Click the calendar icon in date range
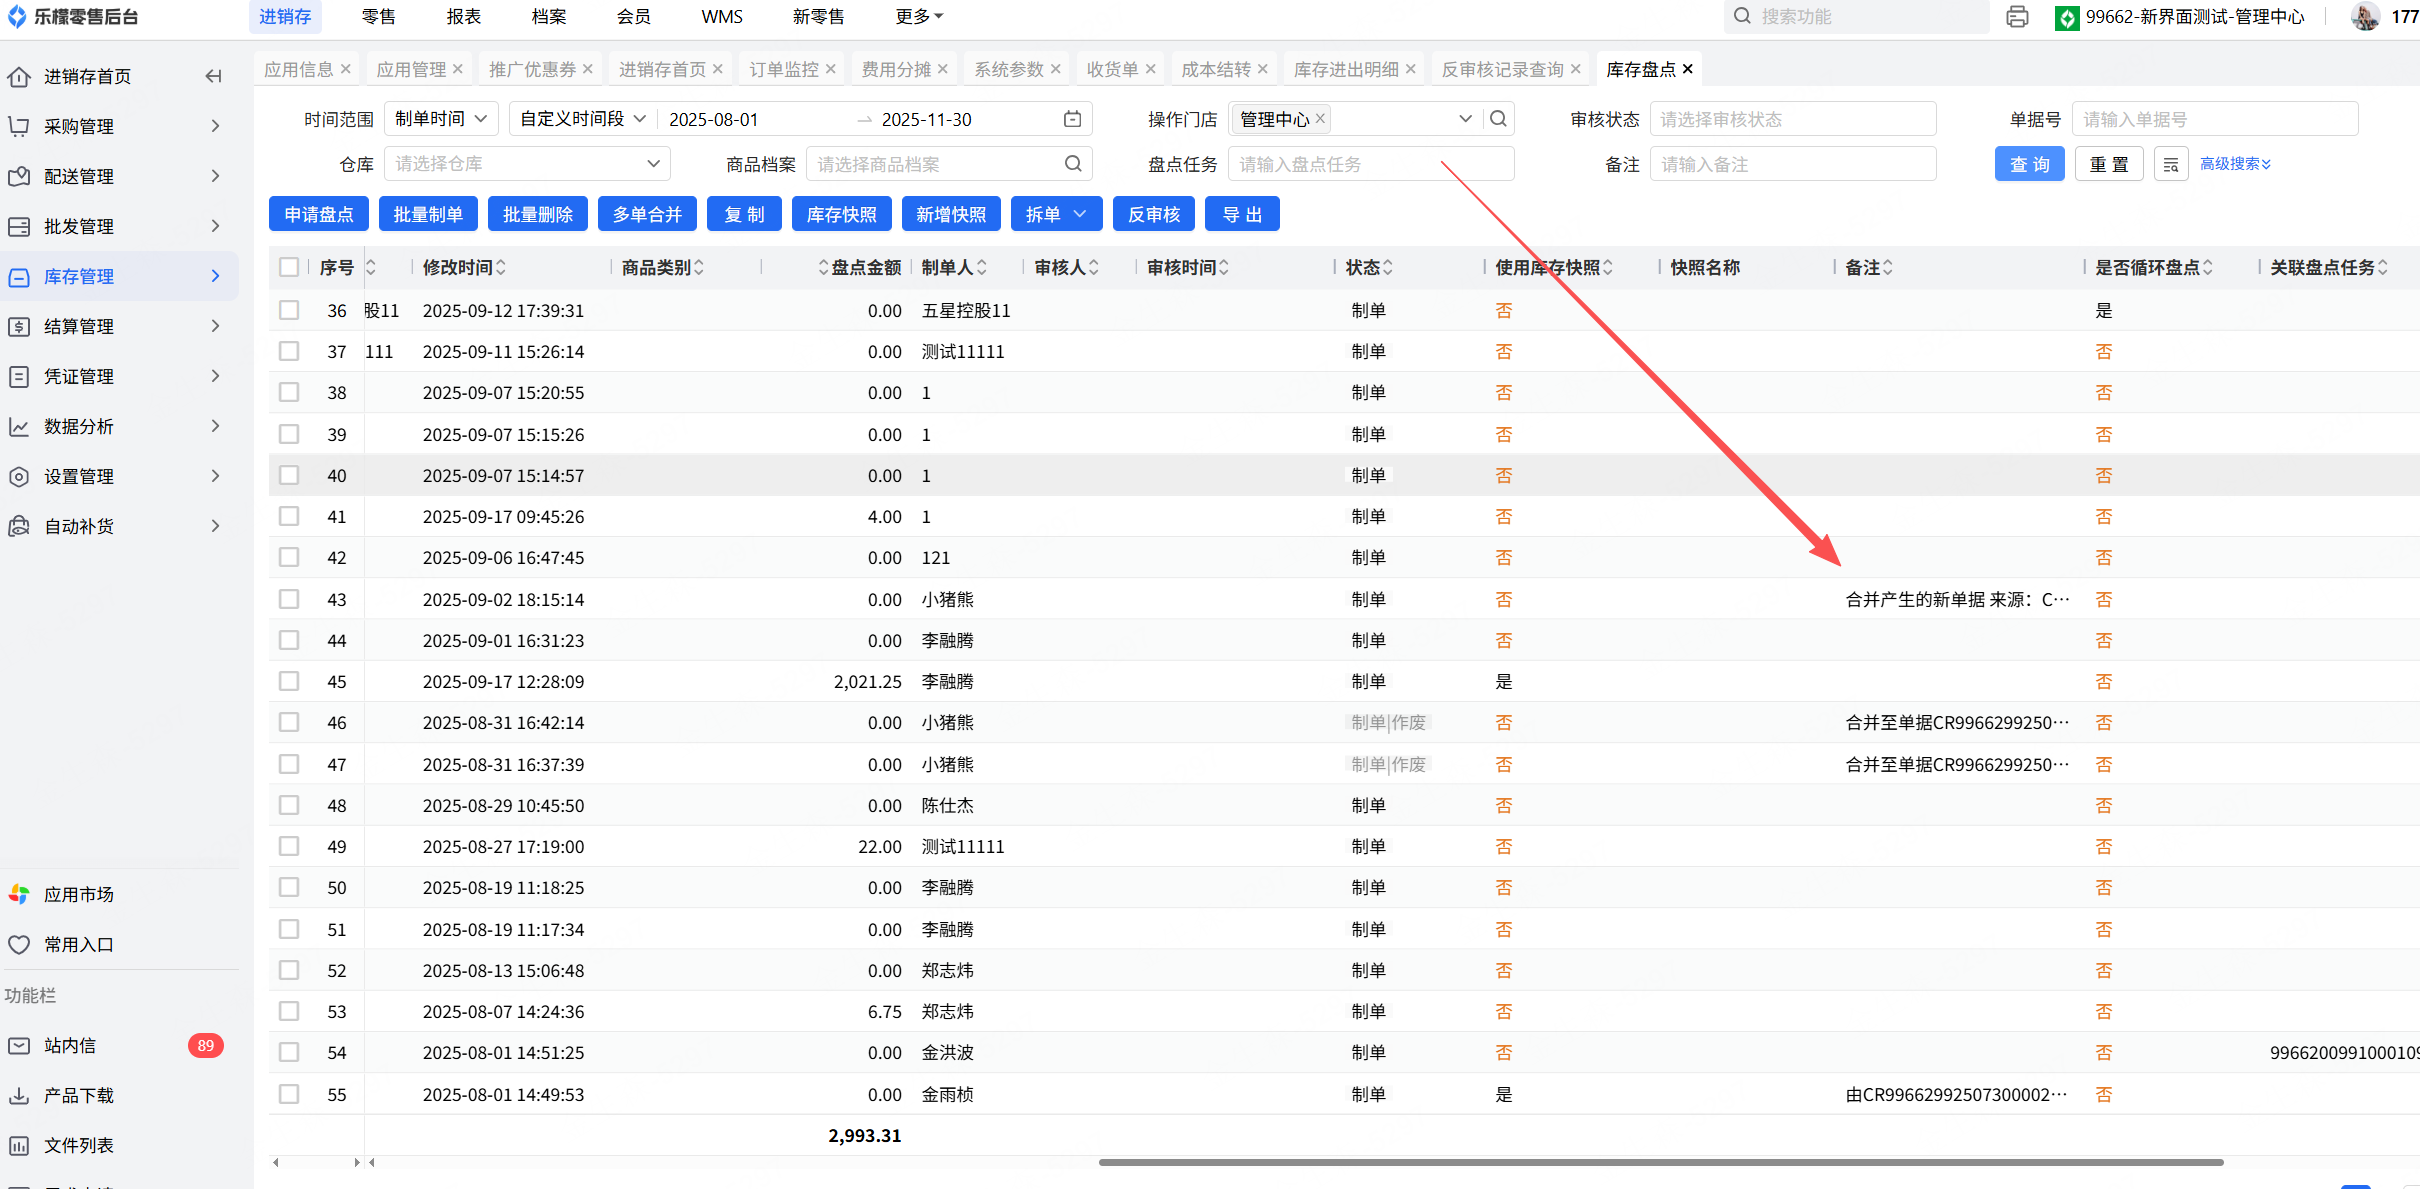2420x1189 pixels. [1072, 119]
